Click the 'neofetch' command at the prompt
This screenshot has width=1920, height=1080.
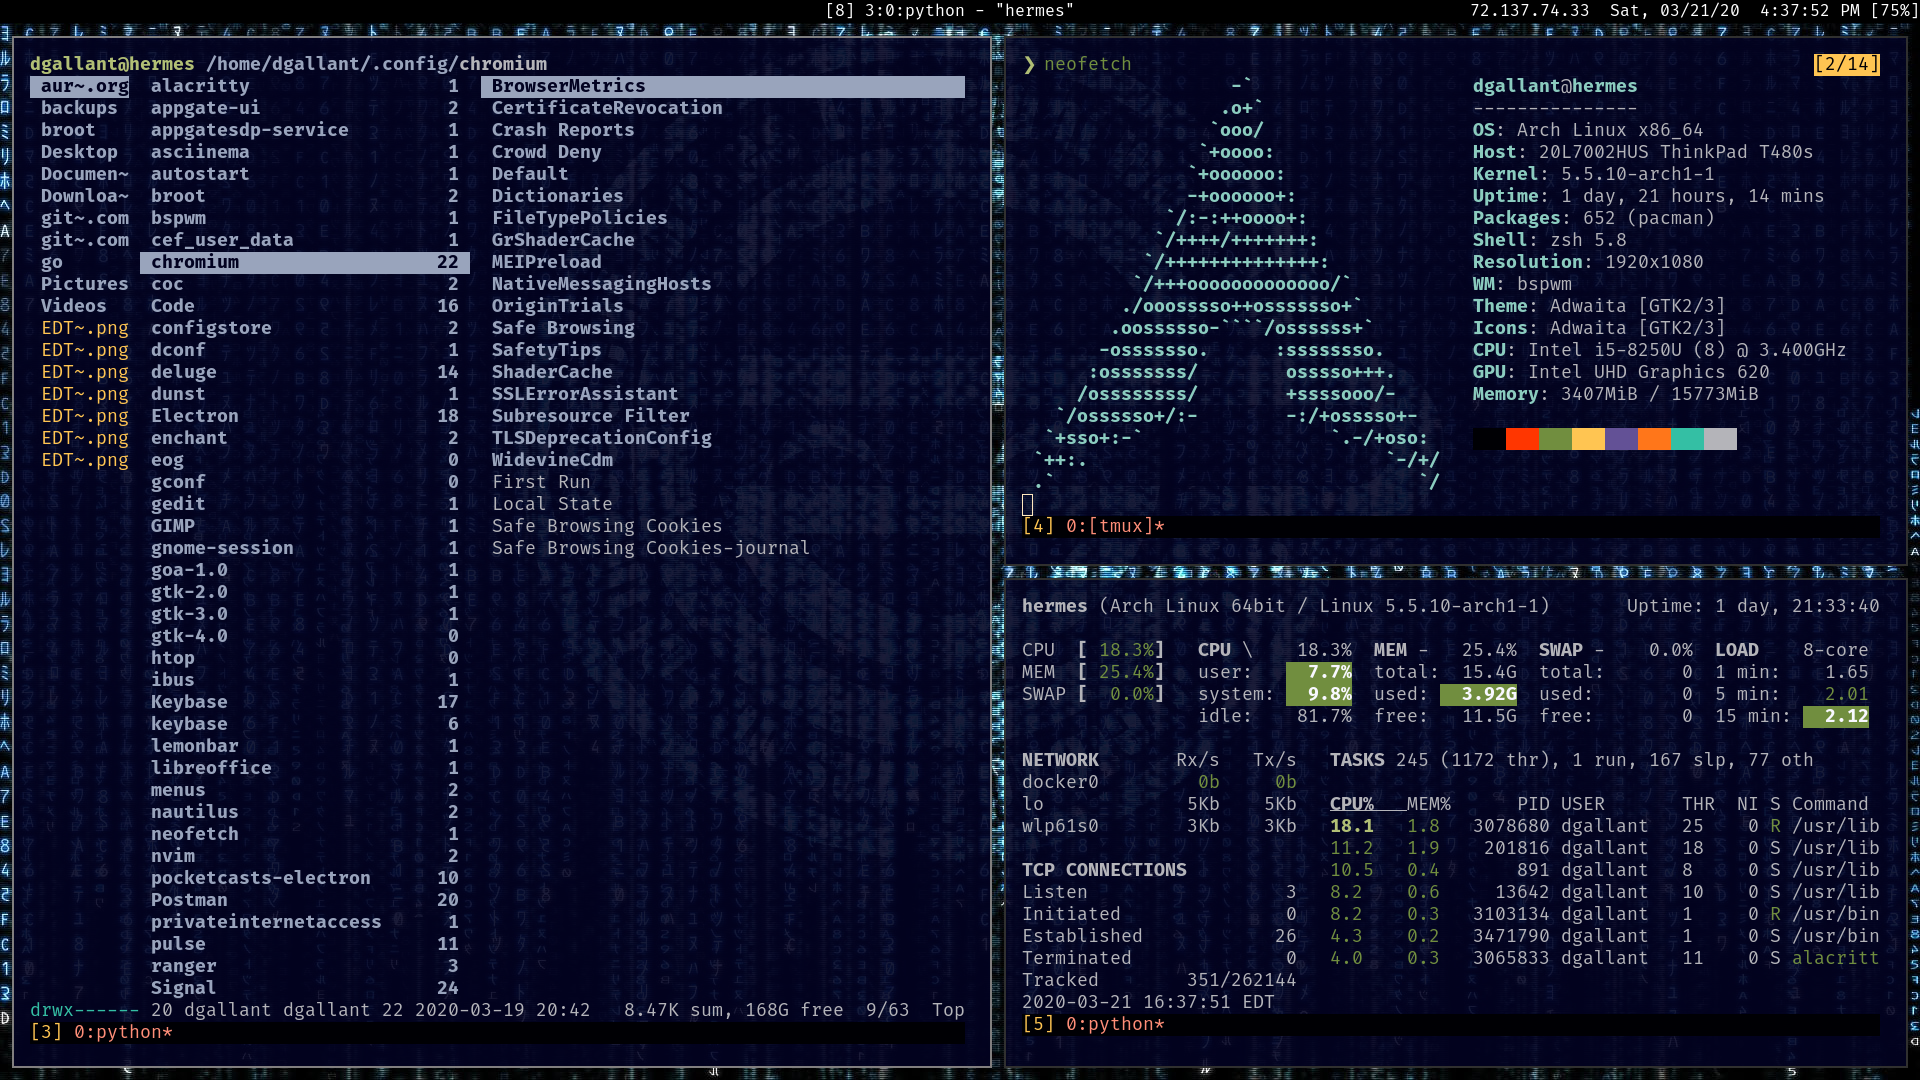coord(1087,65)
